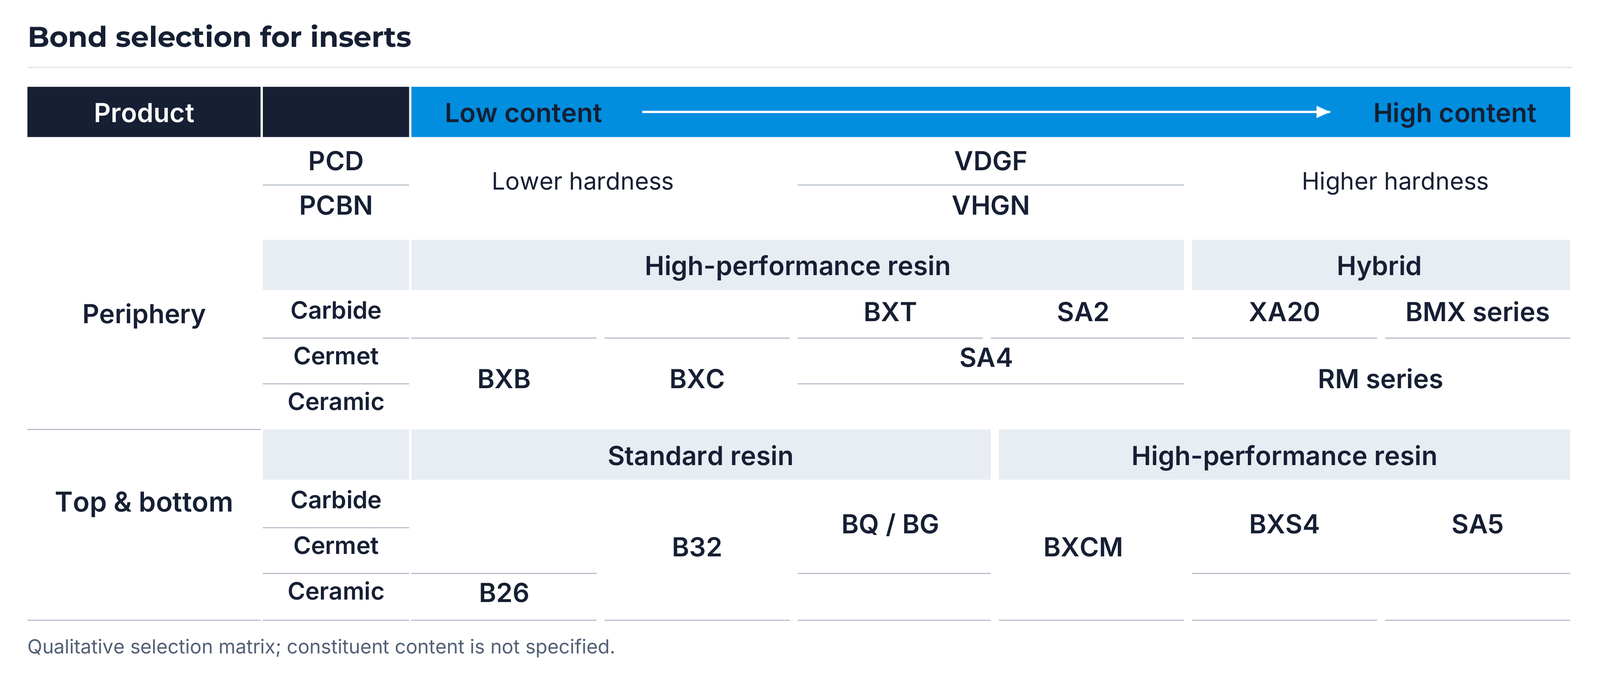This screenshot has width=1600, height=674.
Task: Click the BMX series cell
Action: [x=1477, y=312]
